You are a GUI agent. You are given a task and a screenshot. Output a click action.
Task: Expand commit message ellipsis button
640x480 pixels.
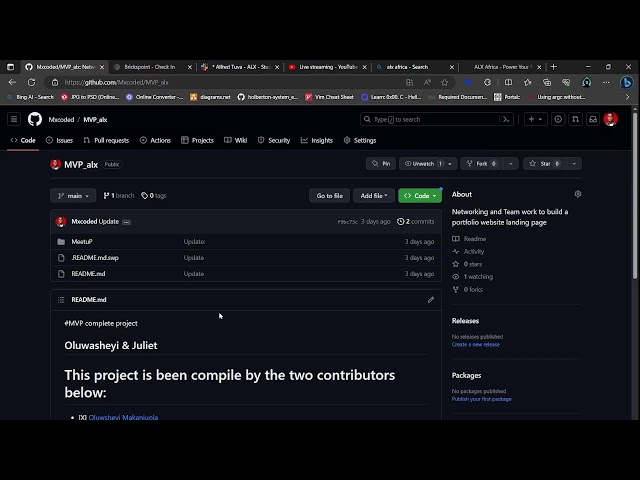coord(127,222)
